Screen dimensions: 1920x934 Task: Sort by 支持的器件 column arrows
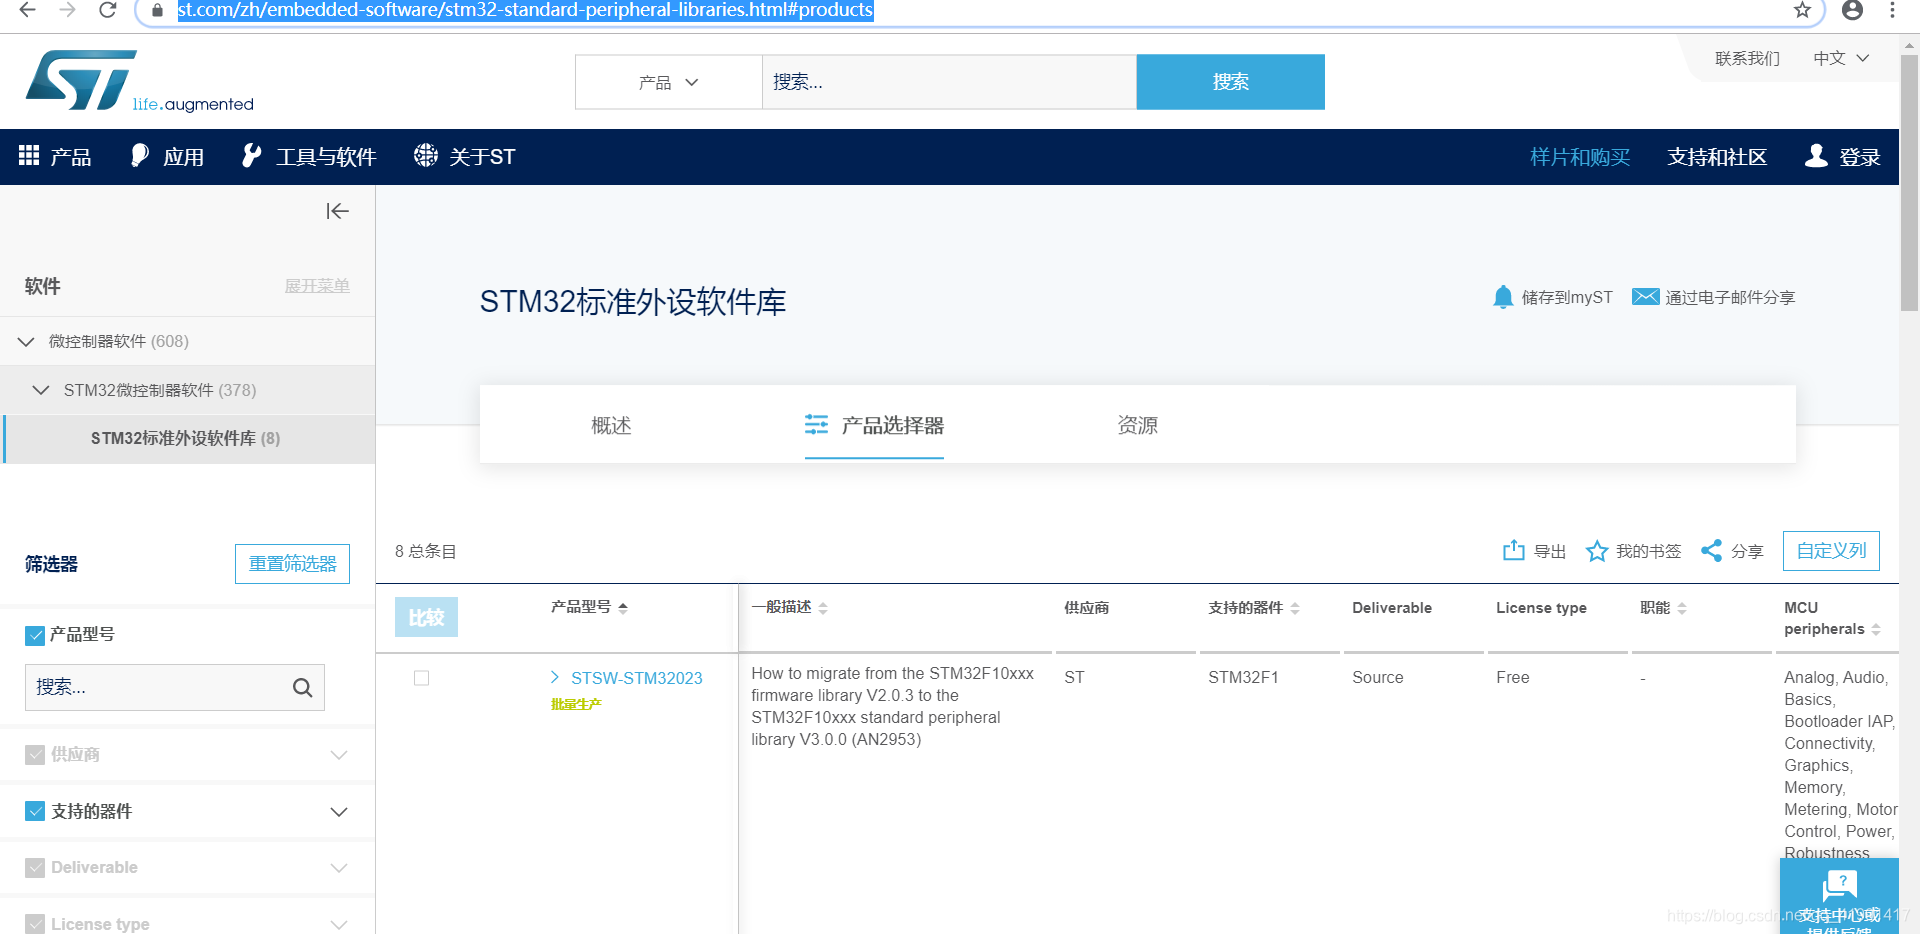(x=1295, y=608)
